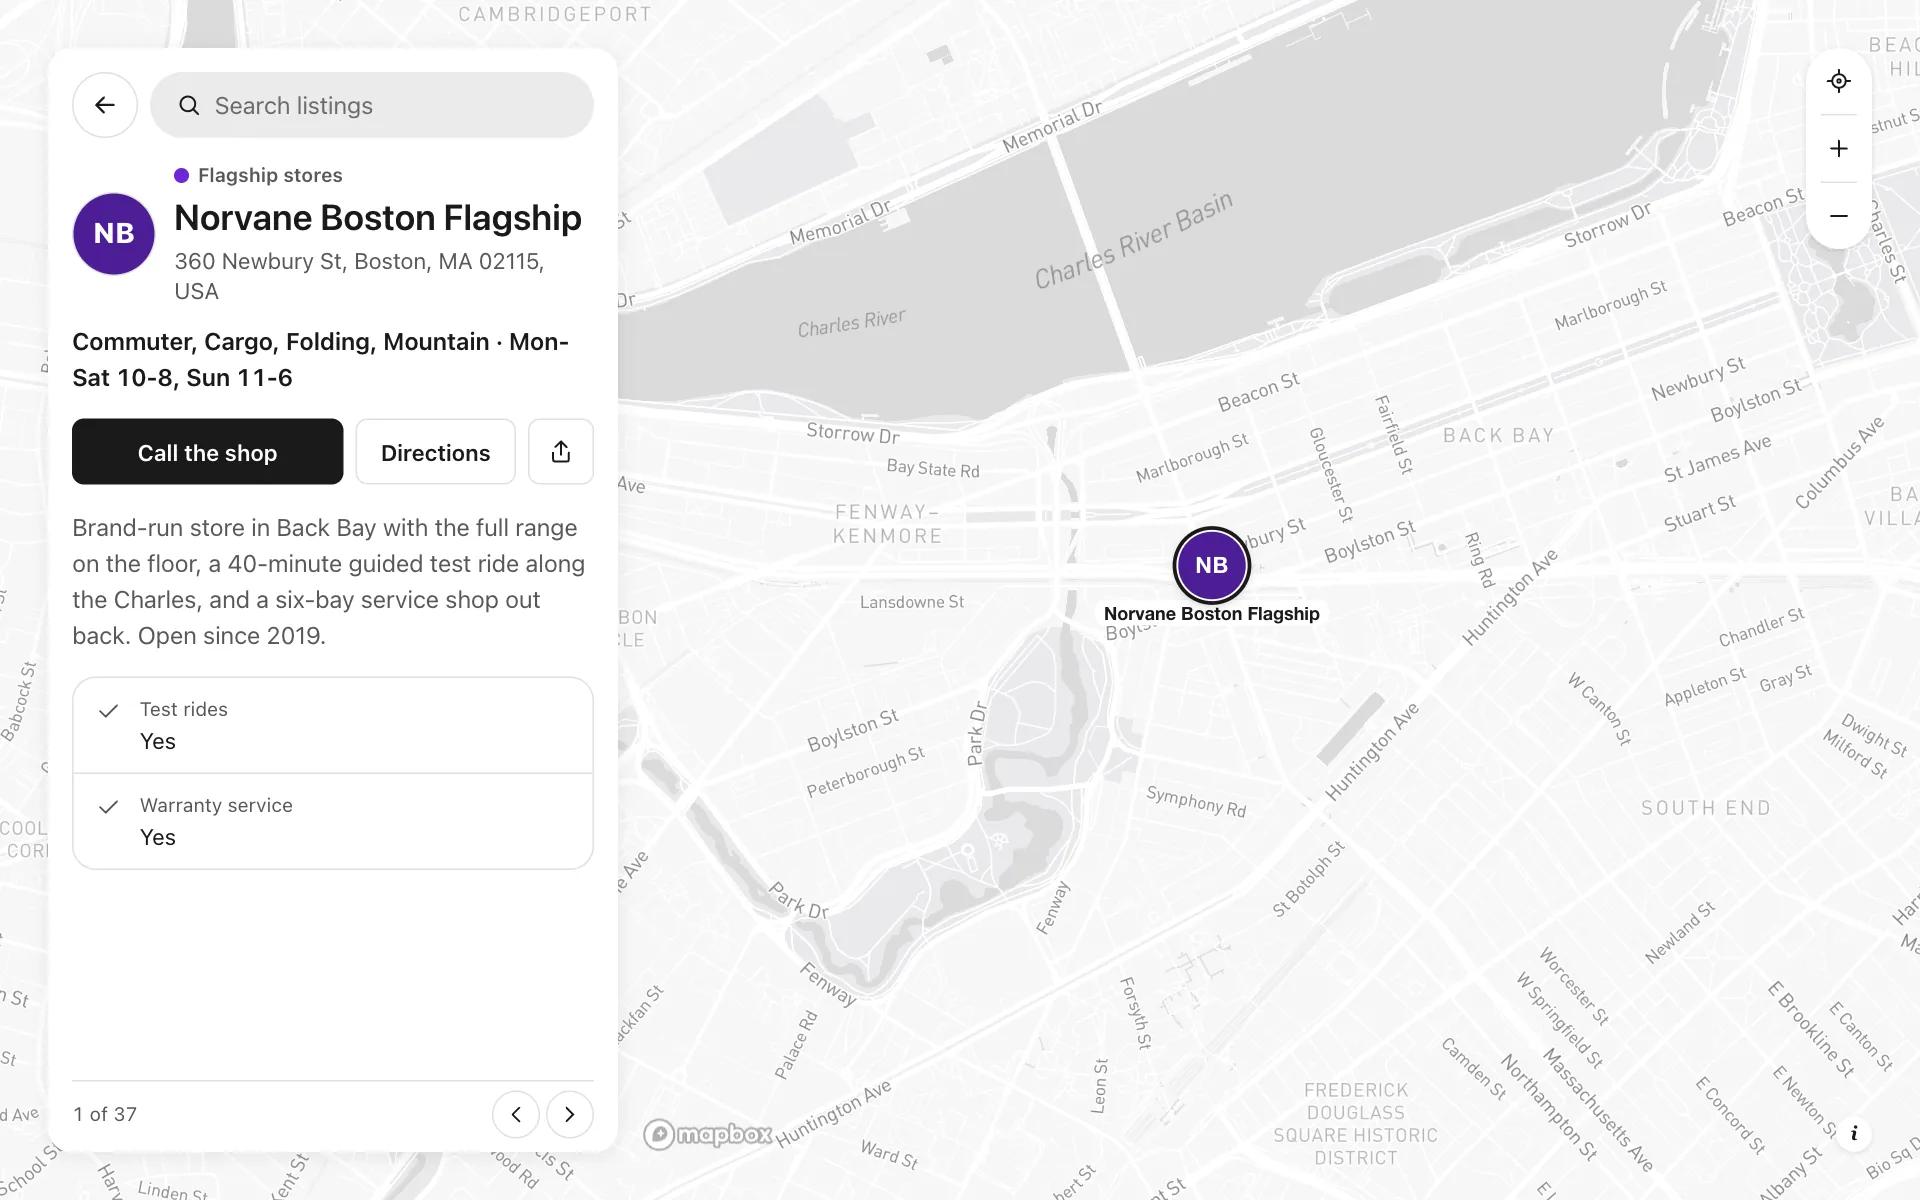Click the '1 of 37' counter
This screenshot has width=1920, height=1200.
point(105,1114)
